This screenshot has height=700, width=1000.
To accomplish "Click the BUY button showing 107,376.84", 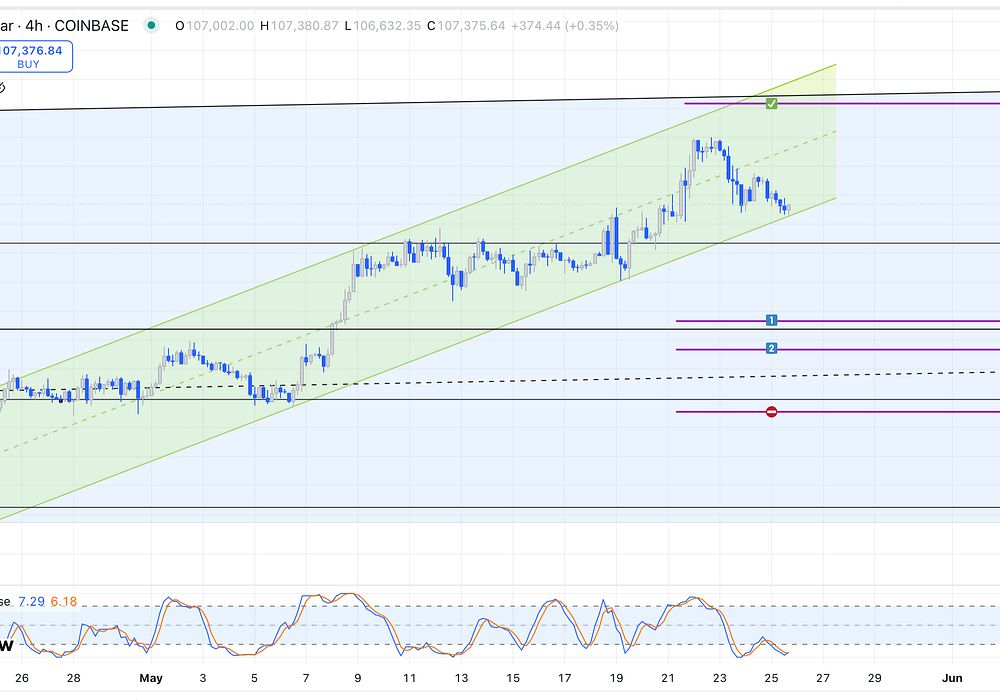I will [35, 56].
